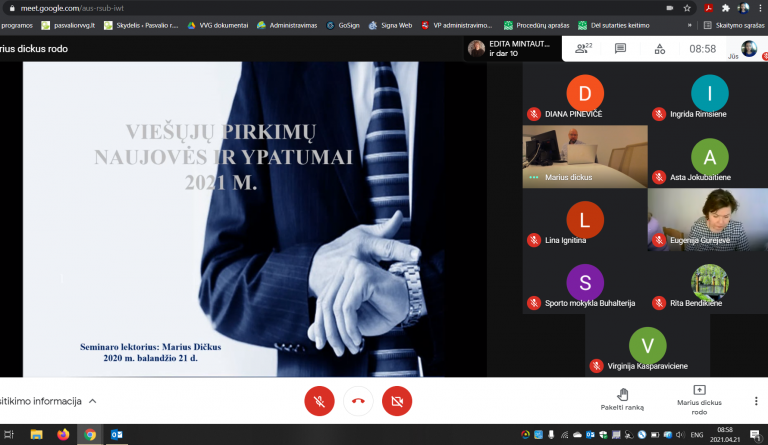Open the 'VVG dokumentai' Drive bookmark

click(x=218, y=25)
